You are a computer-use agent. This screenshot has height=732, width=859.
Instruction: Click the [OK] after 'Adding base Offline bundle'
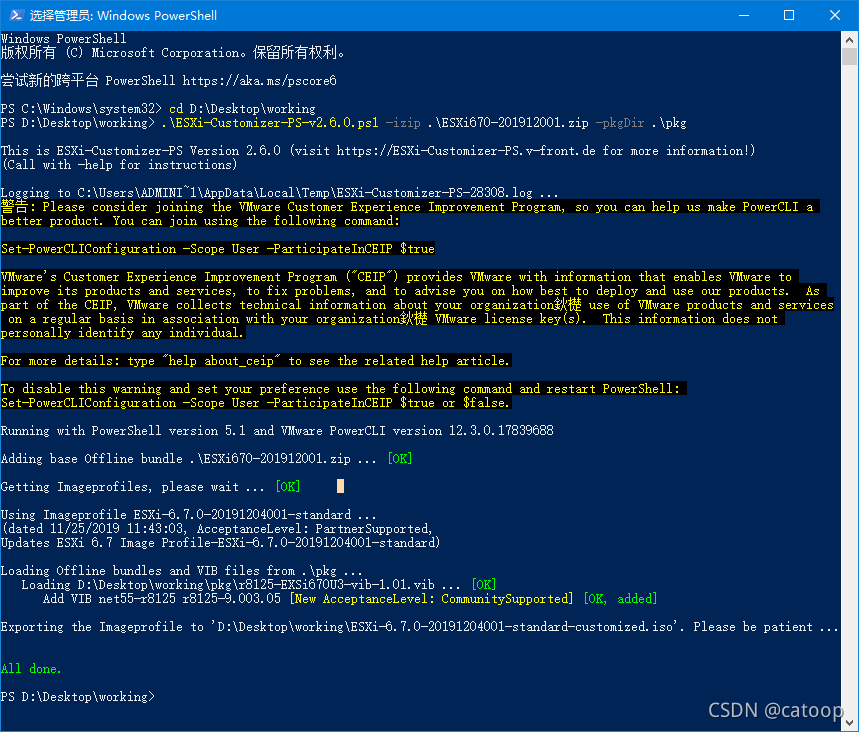tap(400, 459)
